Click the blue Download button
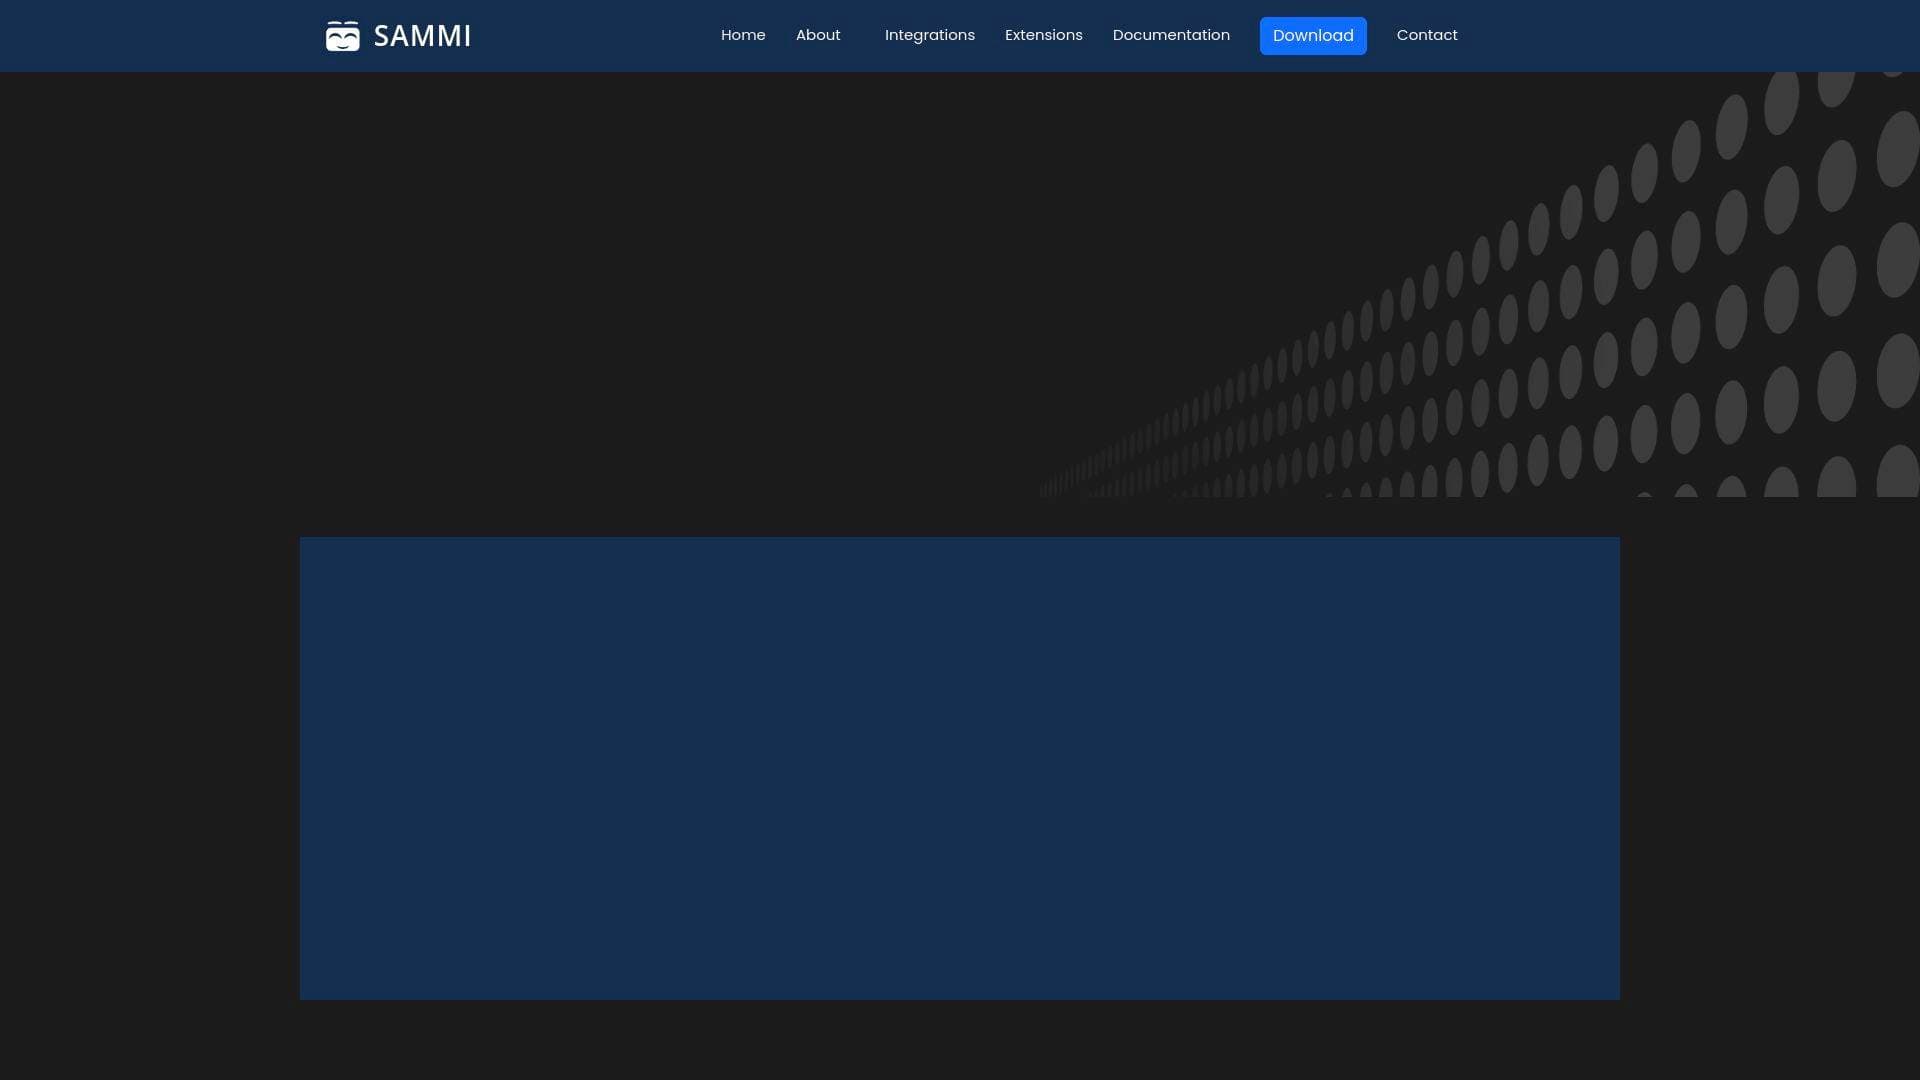 tap(1313, 35)
